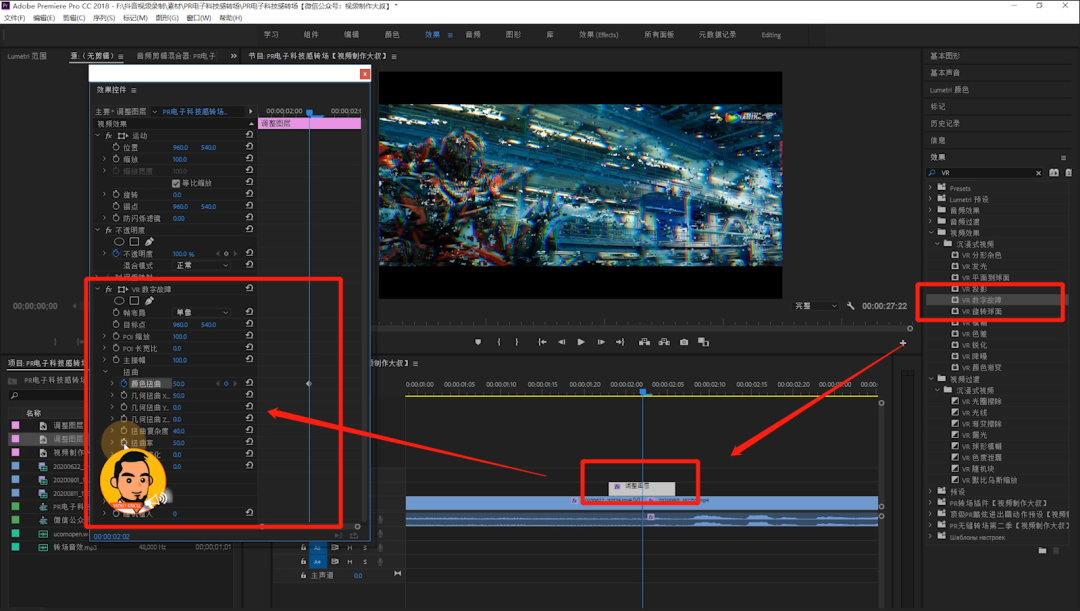Expand the Presets folder
This screenshot has width=1080, height=611.
931,188
